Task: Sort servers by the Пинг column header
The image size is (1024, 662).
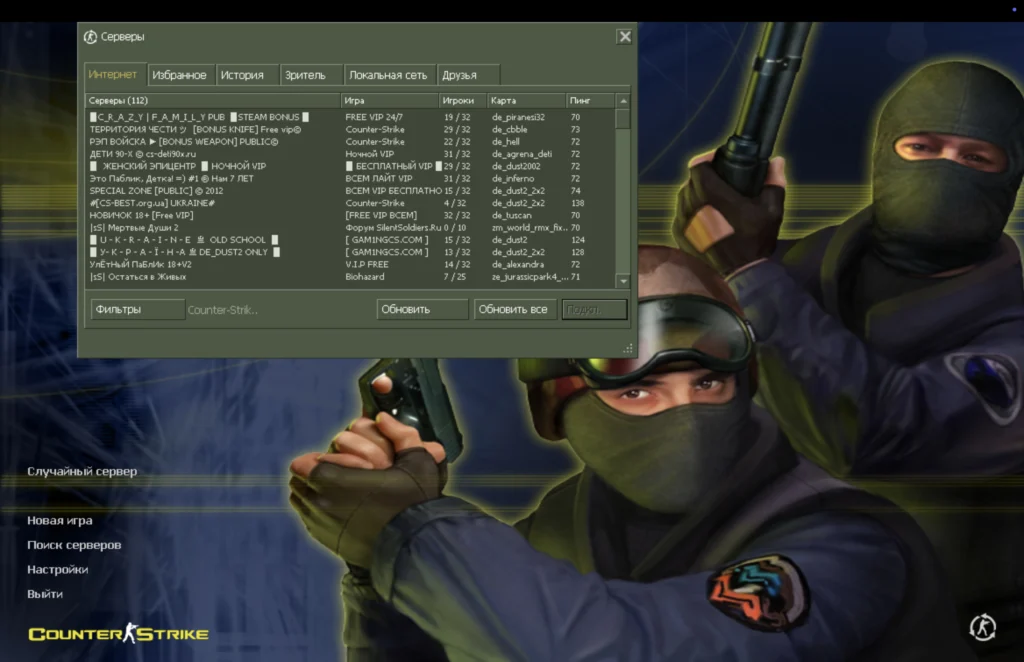Action: (x=589, y=101)
